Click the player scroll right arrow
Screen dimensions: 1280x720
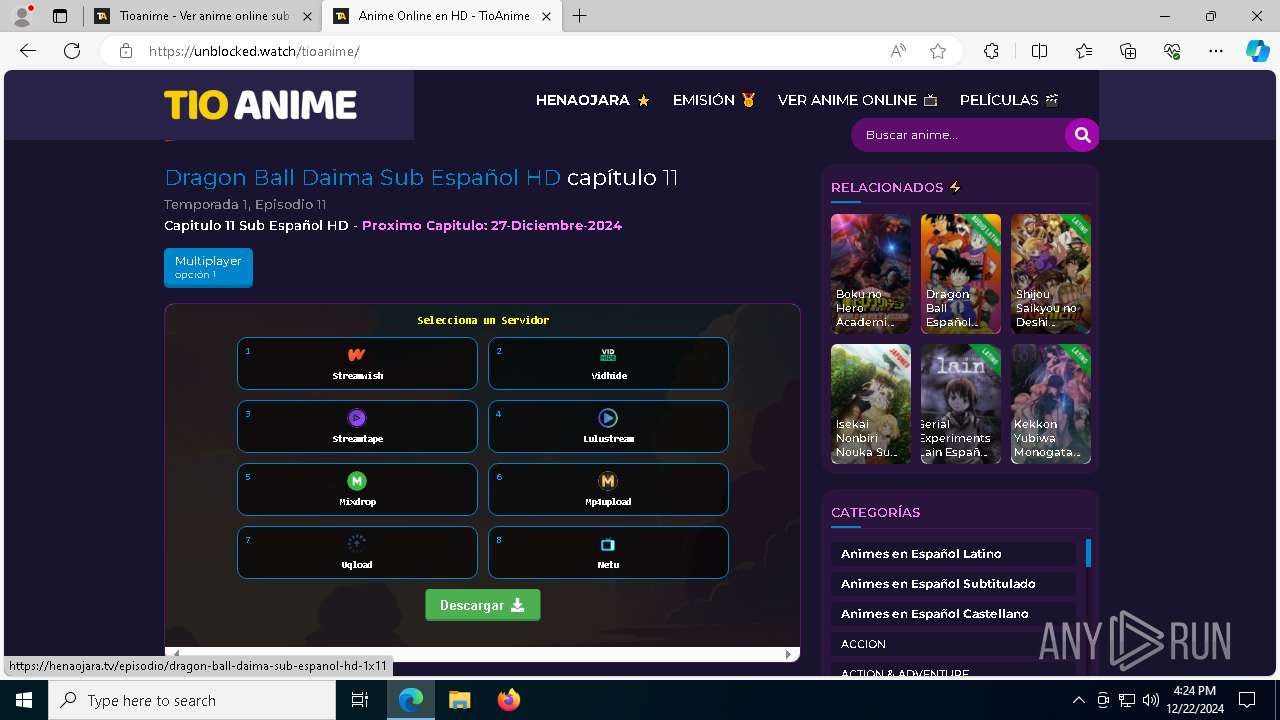click(788, 654)
